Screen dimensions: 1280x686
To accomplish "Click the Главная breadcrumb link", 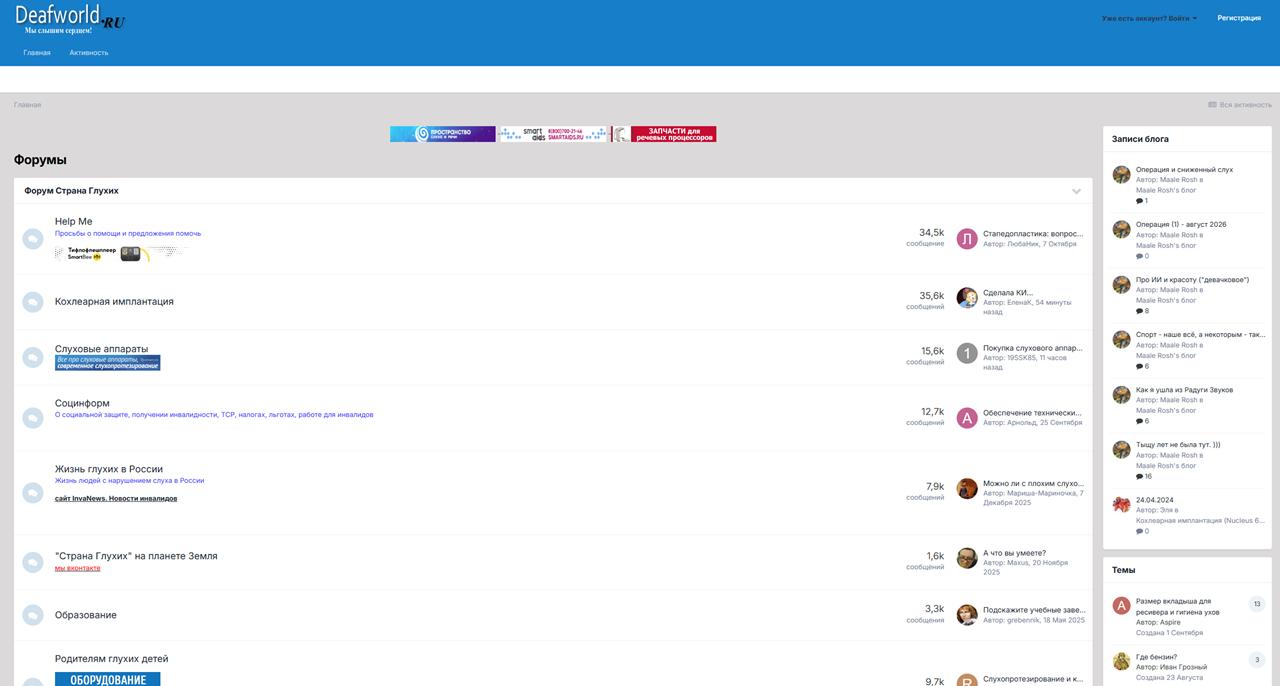I will [28, 105].
